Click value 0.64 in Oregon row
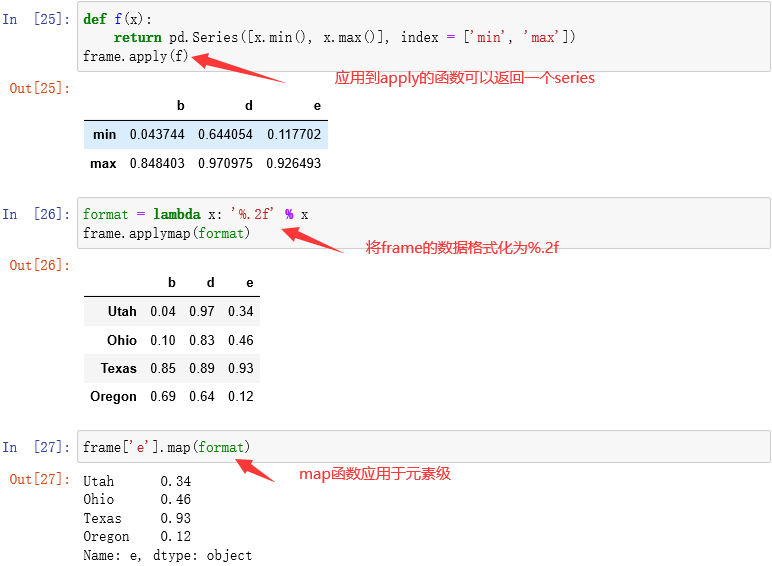The image size is (772, 566). click(x=202, y=397)
